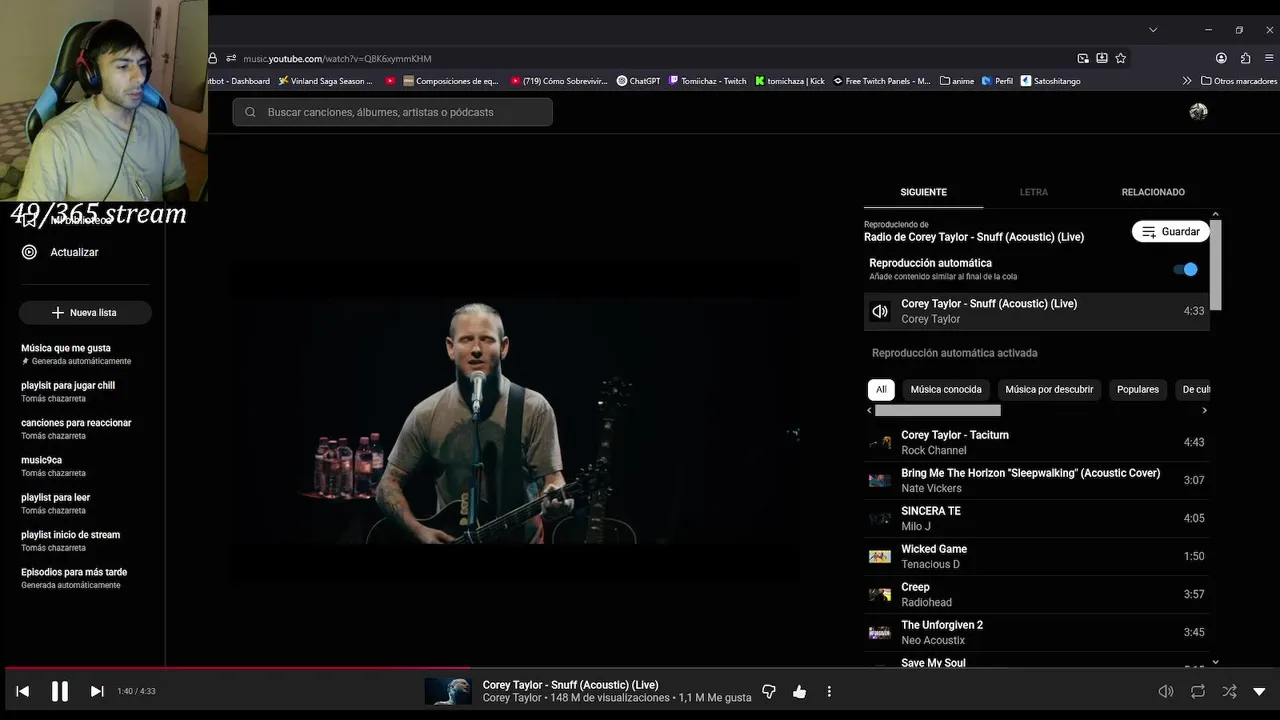Toggle repeat mode

pos(1198,691)
